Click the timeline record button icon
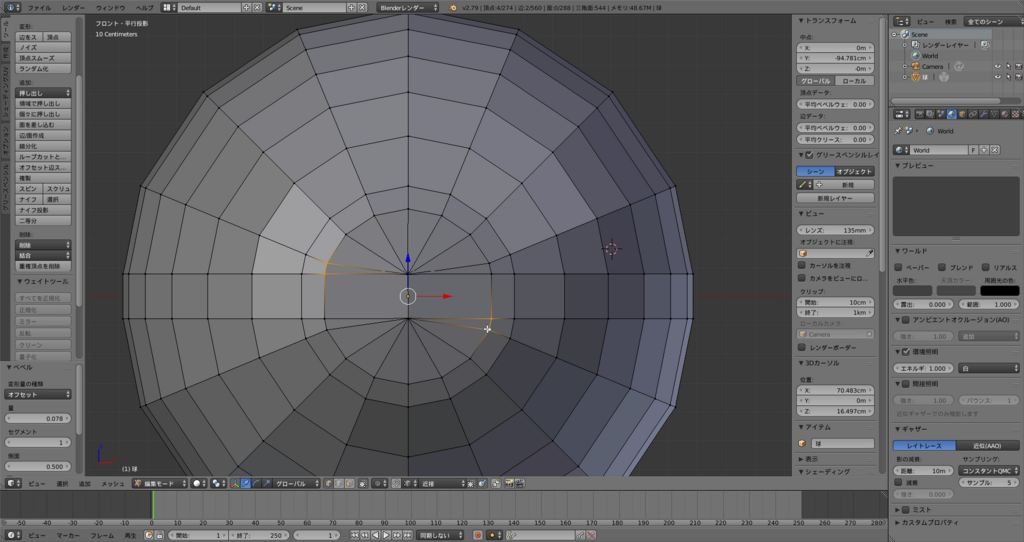This screenshot has width=1024, height=542. pos(478,535)
